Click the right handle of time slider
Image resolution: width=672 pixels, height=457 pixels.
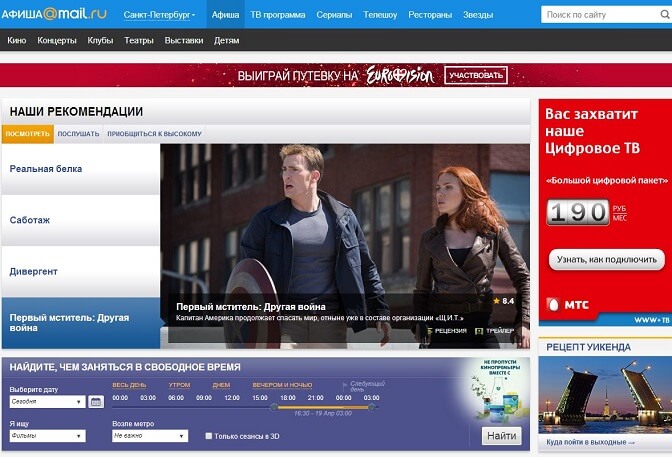[x=372, y=407]
